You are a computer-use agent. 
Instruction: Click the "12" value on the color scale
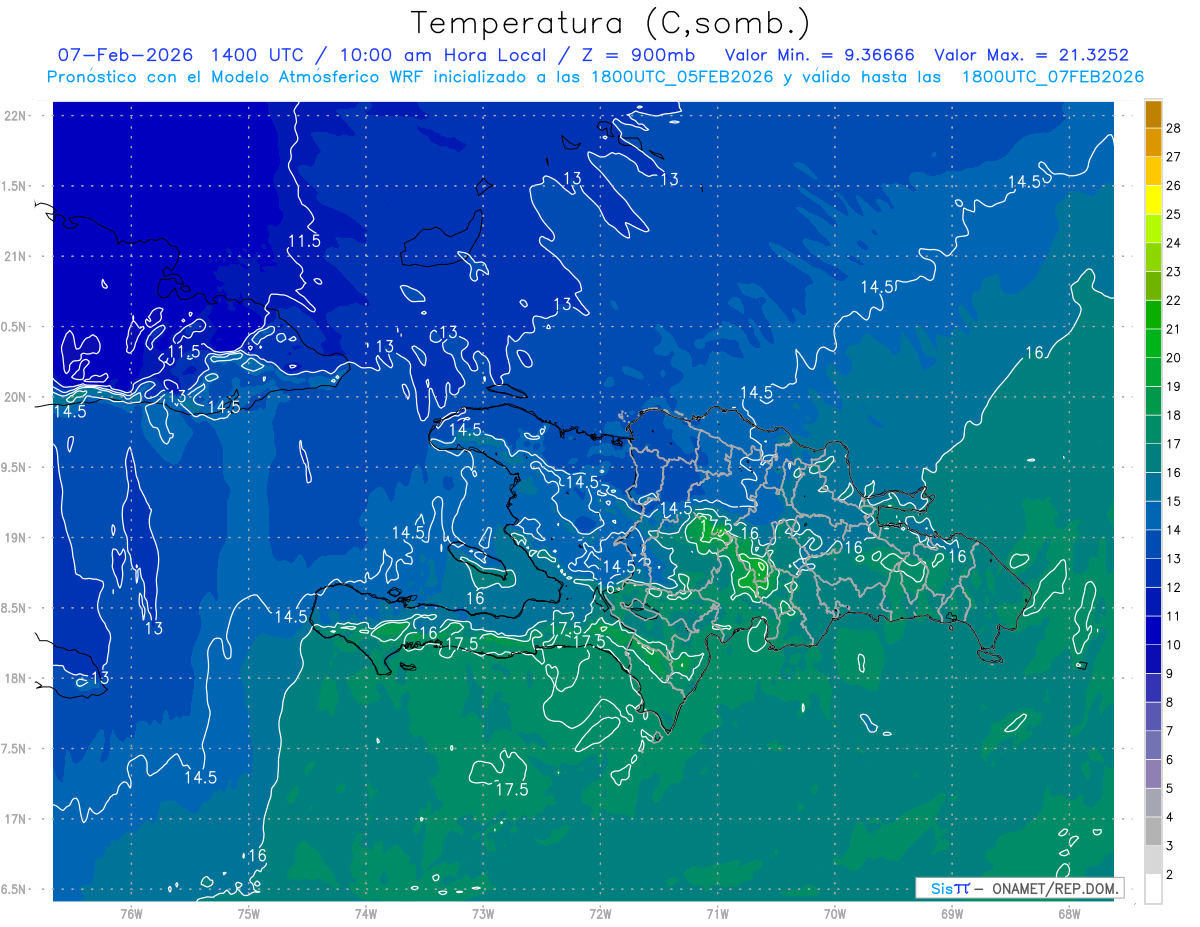[x=1174, y=587]
